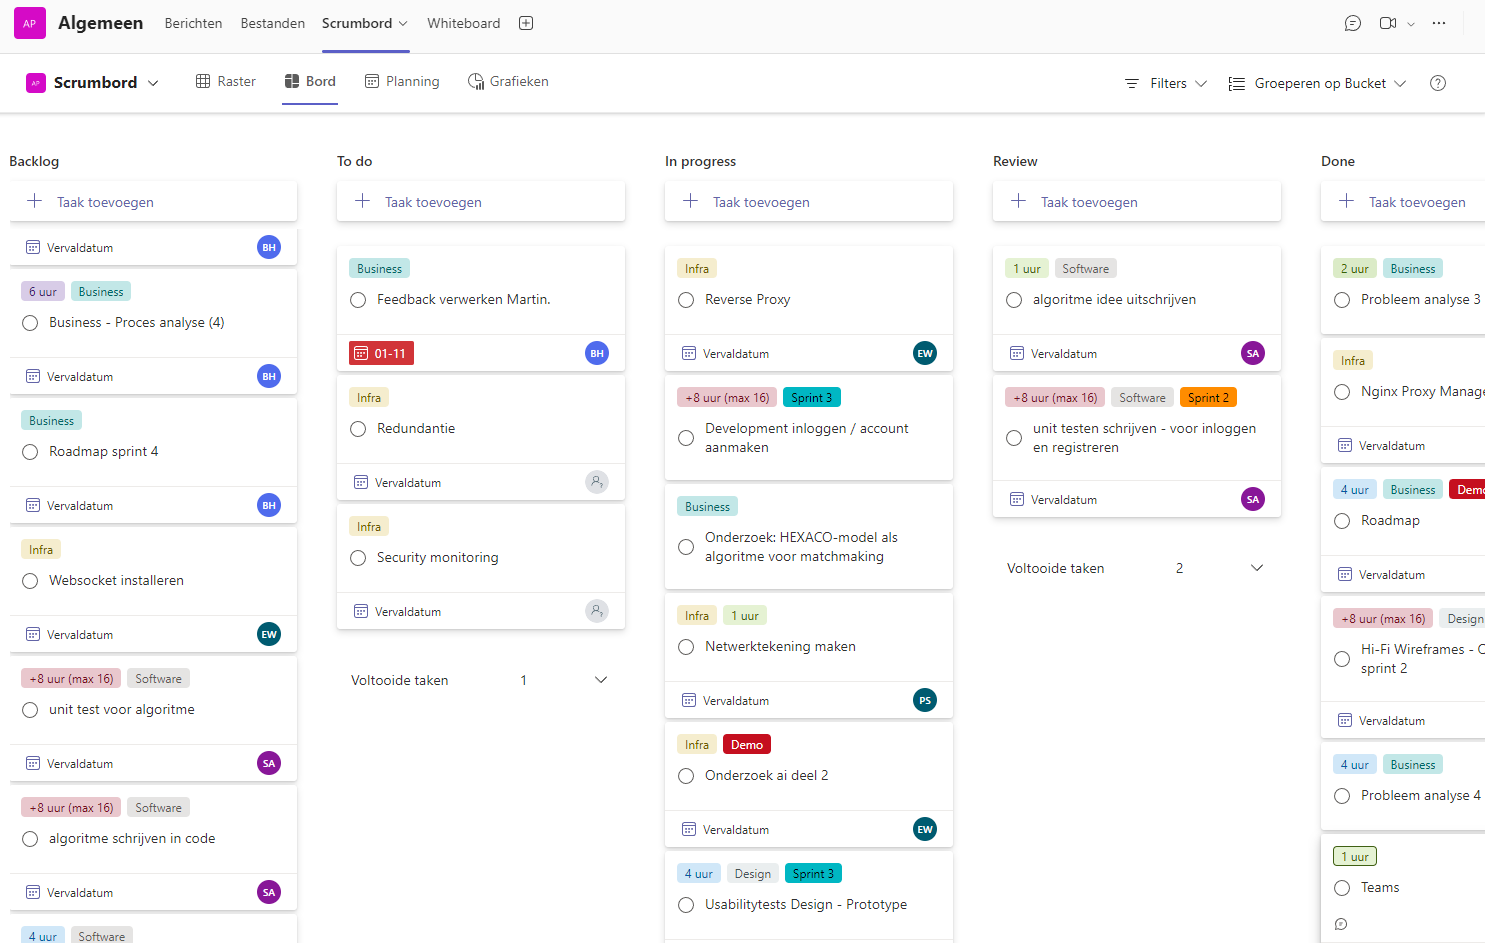Click Taak toevoegen in the In progress column
Screen dimensions: 1485x943
tap(761, 202)
